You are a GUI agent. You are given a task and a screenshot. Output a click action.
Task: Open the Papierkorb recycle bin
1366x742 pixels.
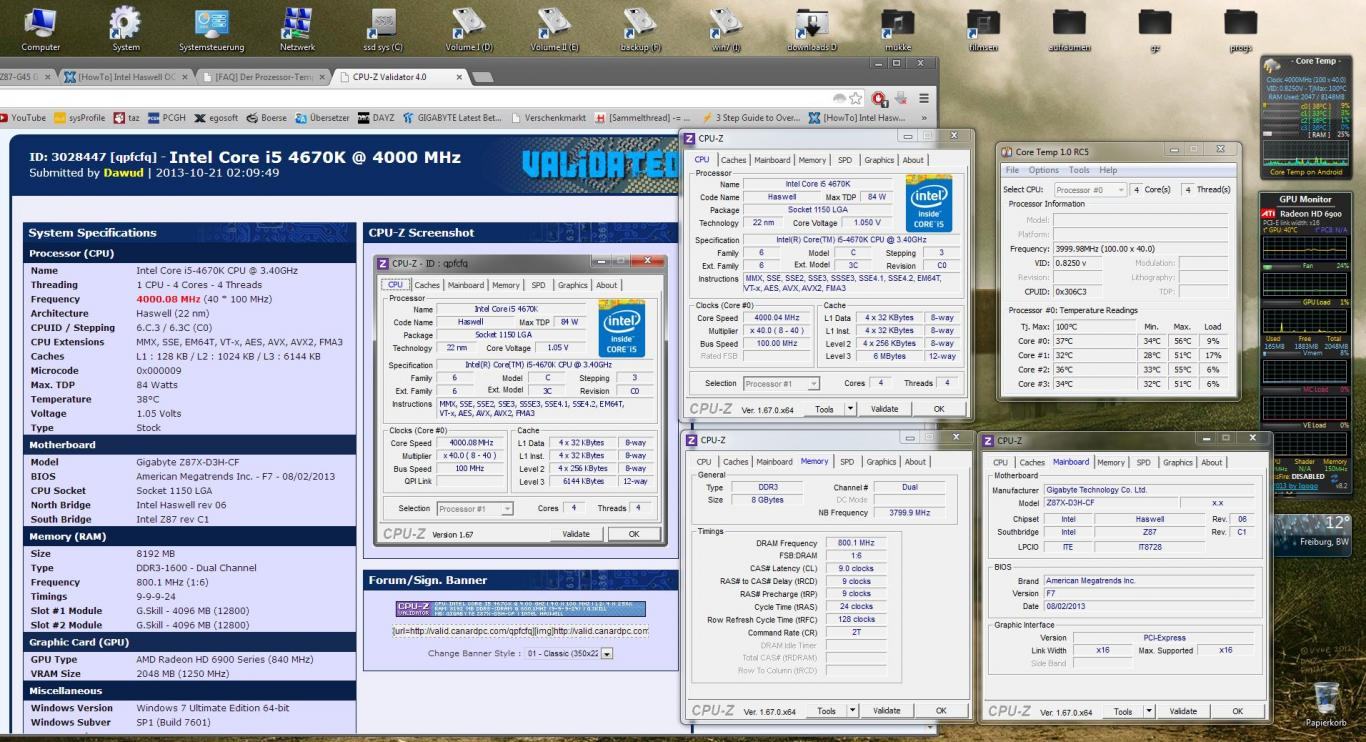point(1326,704)
